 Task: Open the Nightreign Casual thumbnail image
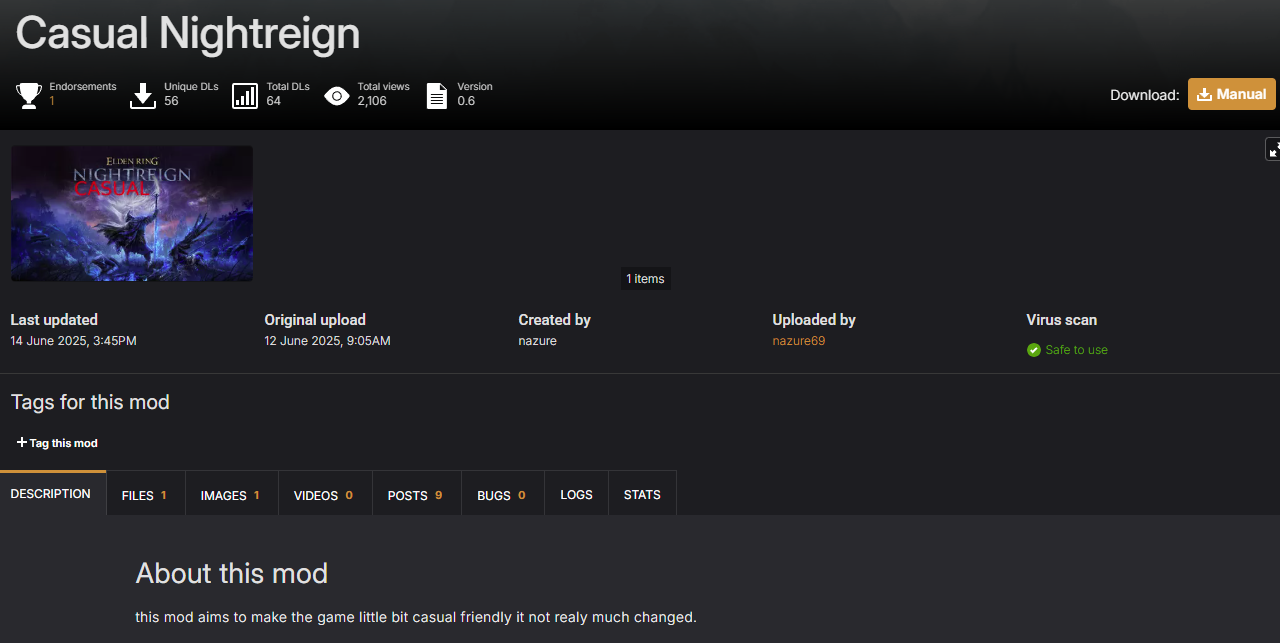pyautogui.click(x=132, y=213)
